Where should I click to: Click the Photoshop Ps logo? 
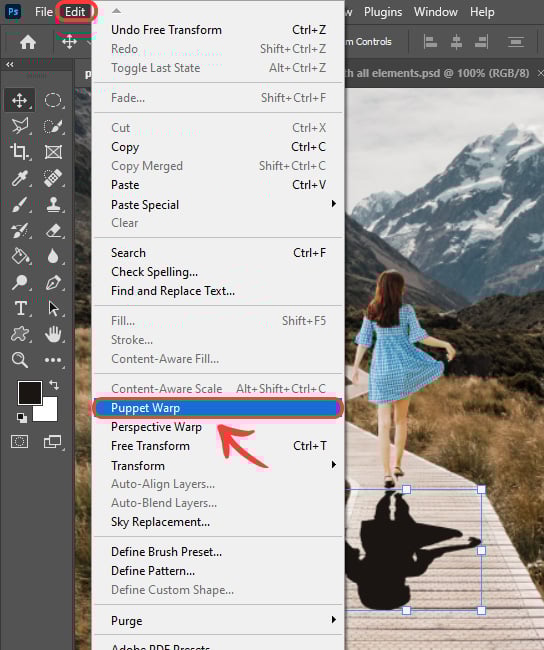click(13, 12)
